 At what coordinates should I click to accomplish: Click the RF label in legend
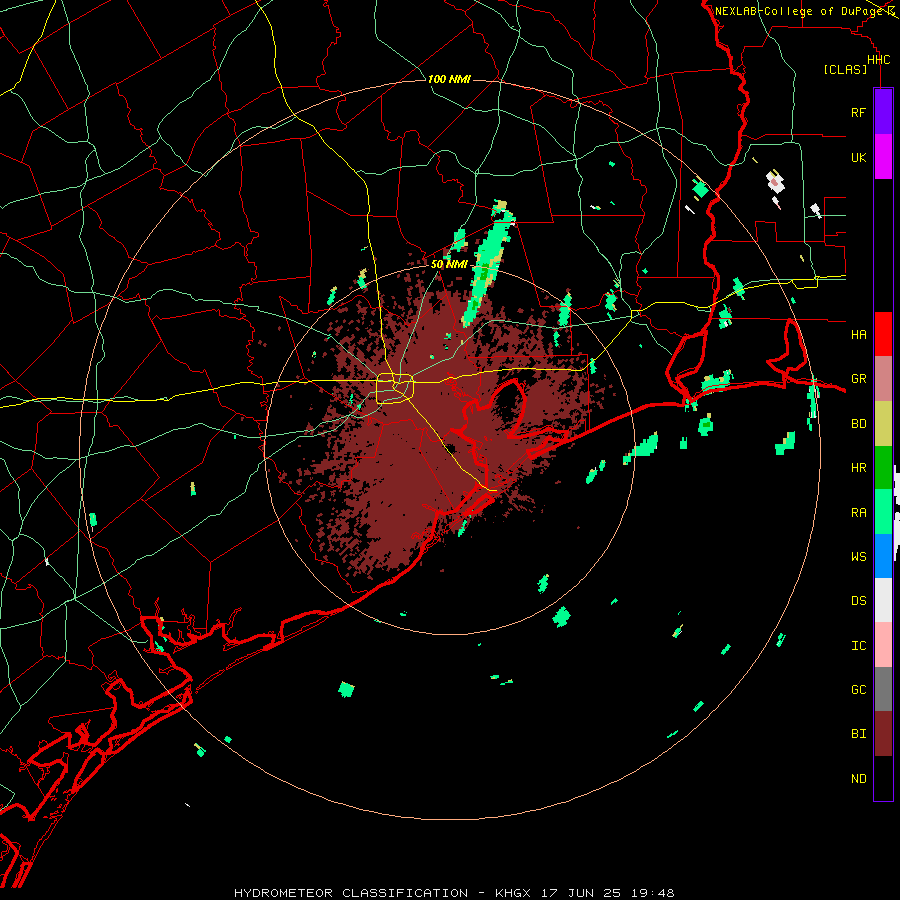point(858,112)
